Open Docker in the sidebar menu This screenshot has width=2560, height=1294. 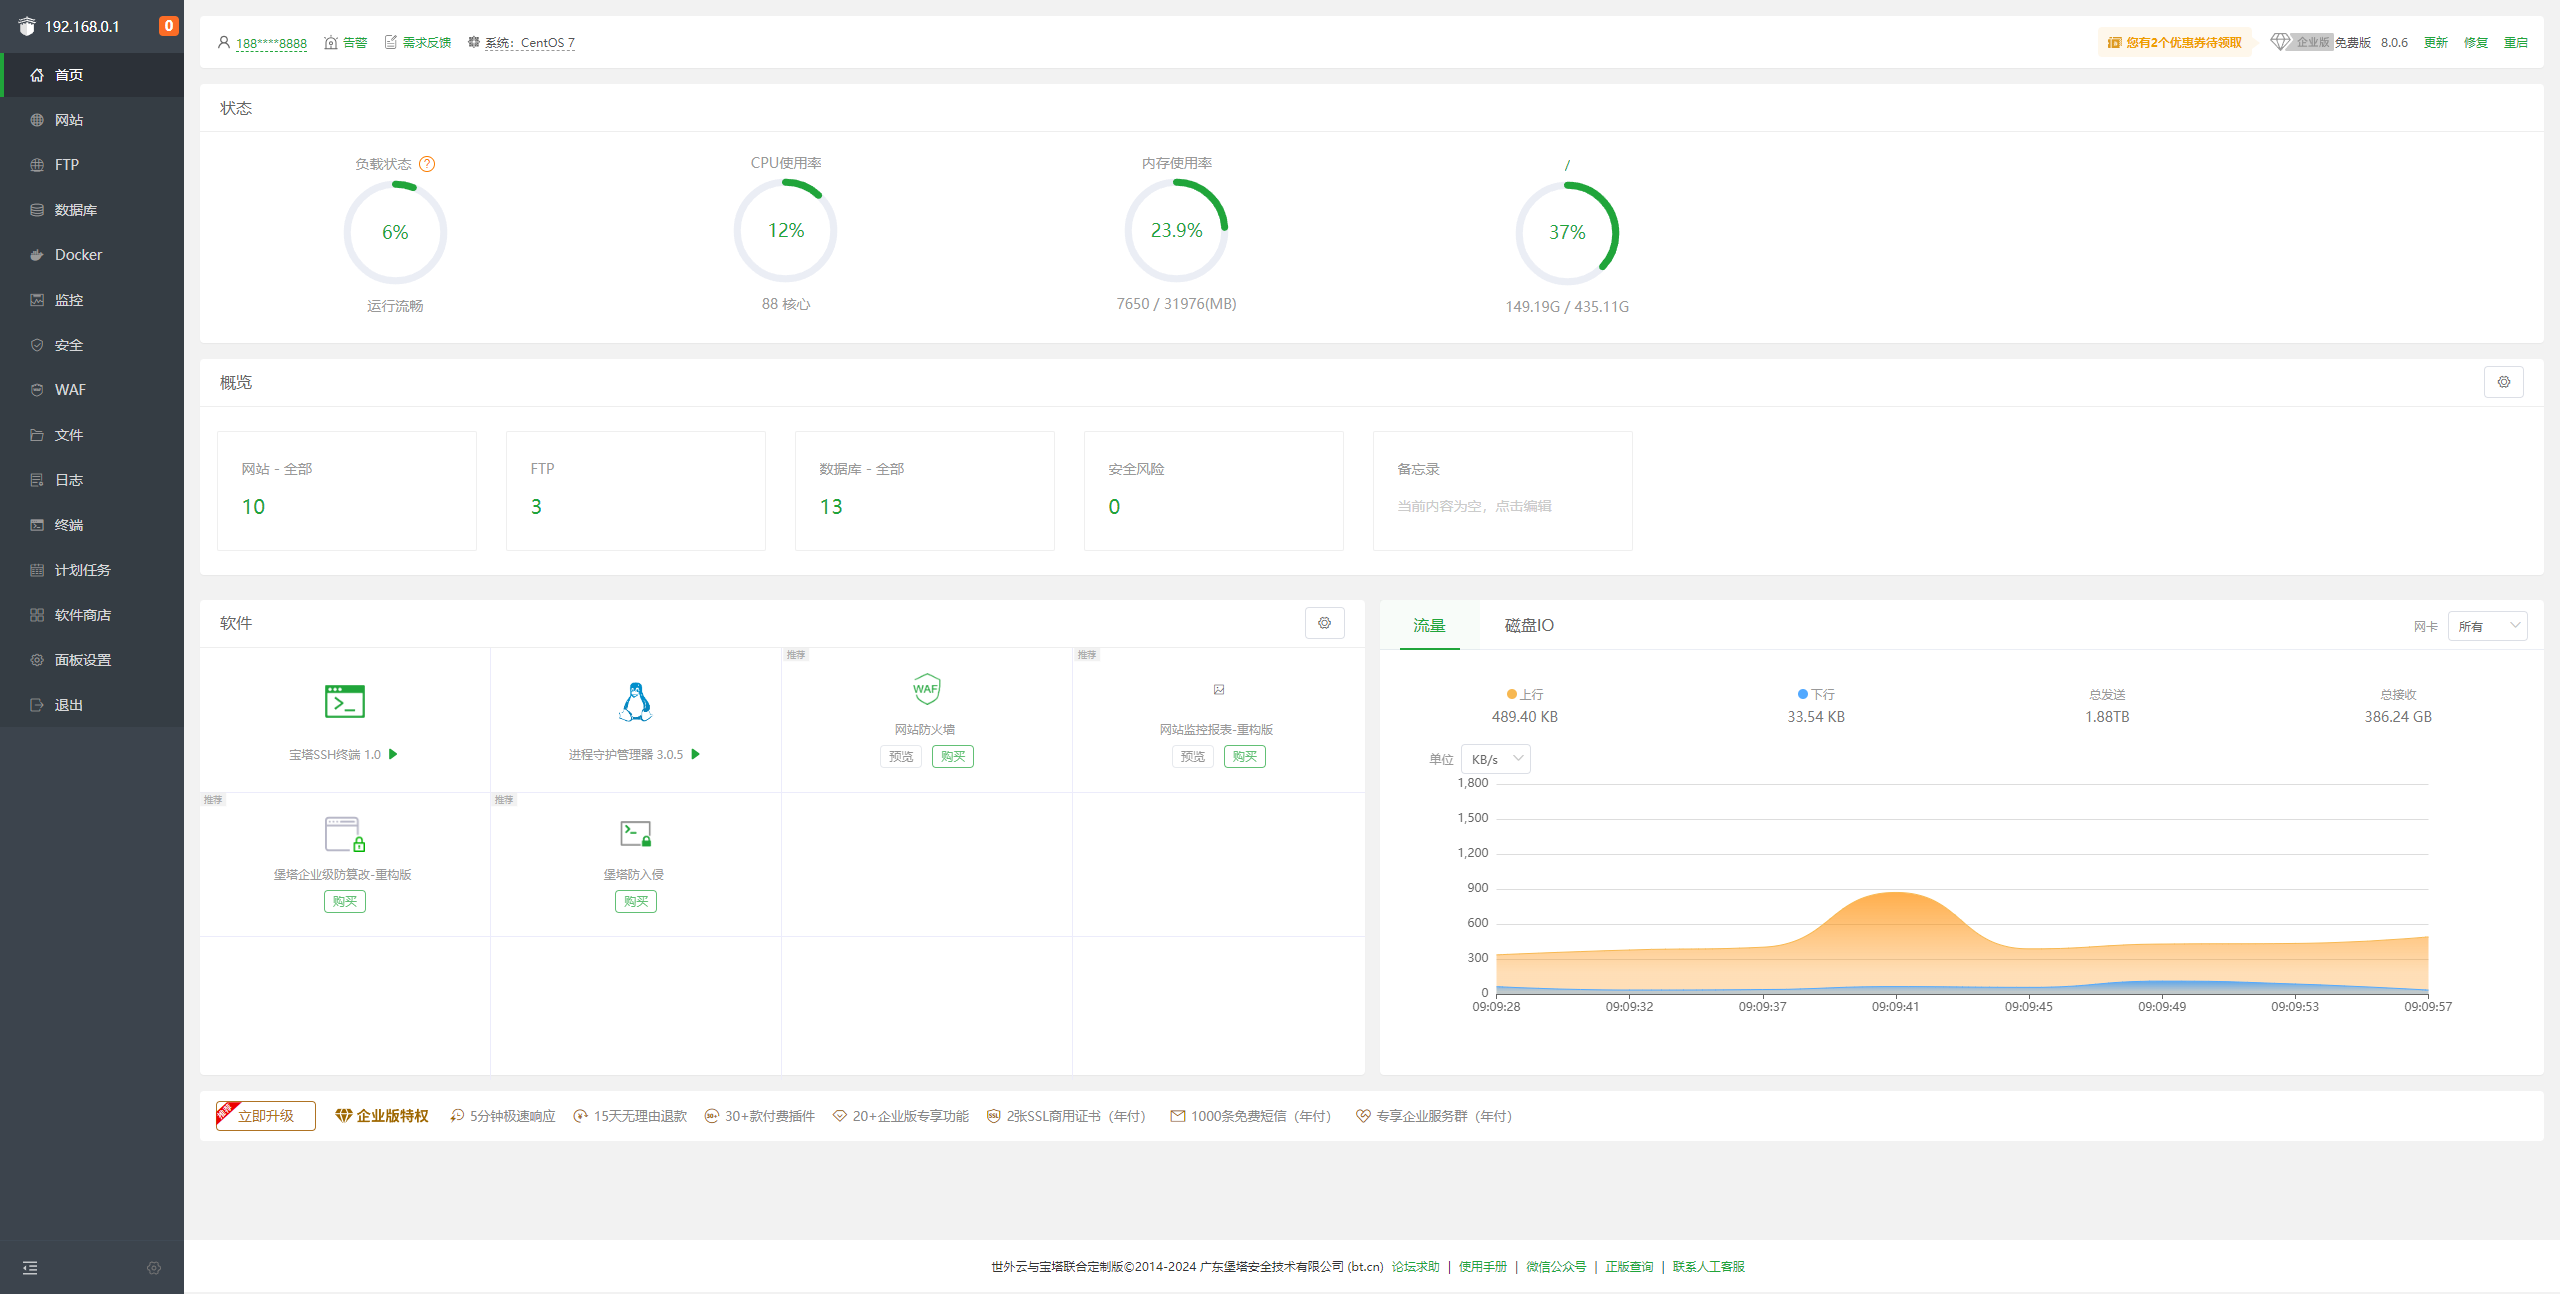pos(78,255)
